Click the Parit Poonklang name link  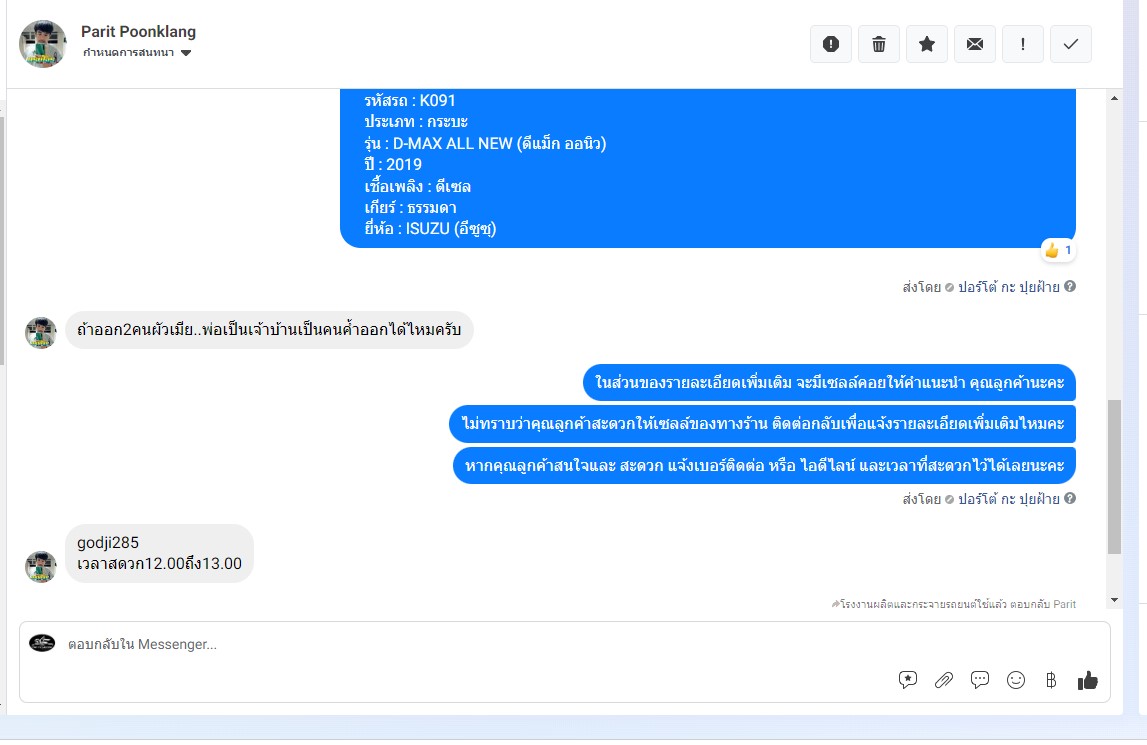click(x=138, y=31)
